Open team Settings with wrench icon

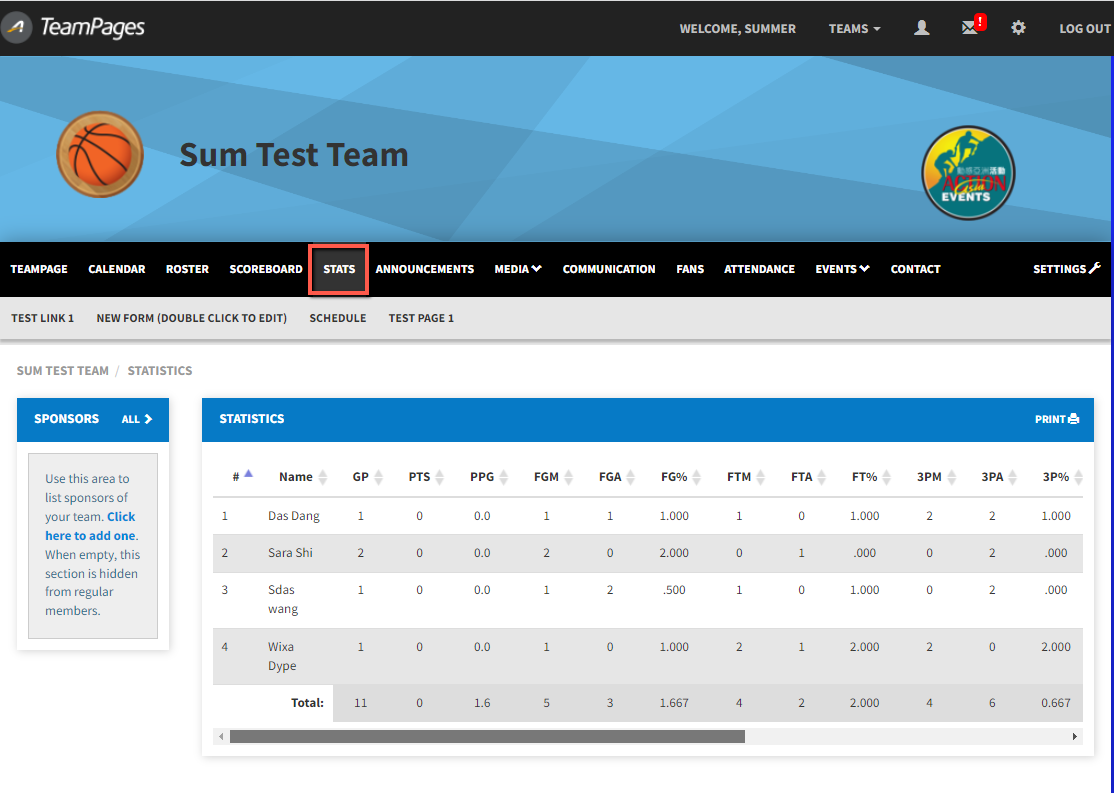click(x=1066, y=269)
